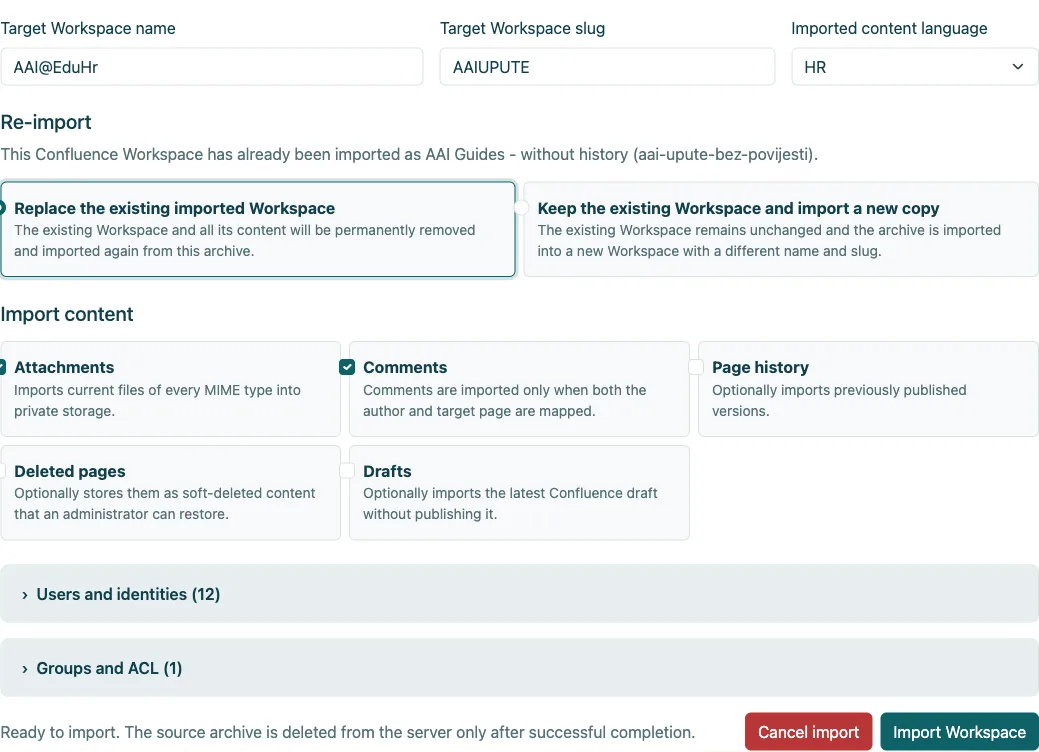Click the Re-import heading text
The width and height of the screenshot is (1039, 752).
pos(46,123)
